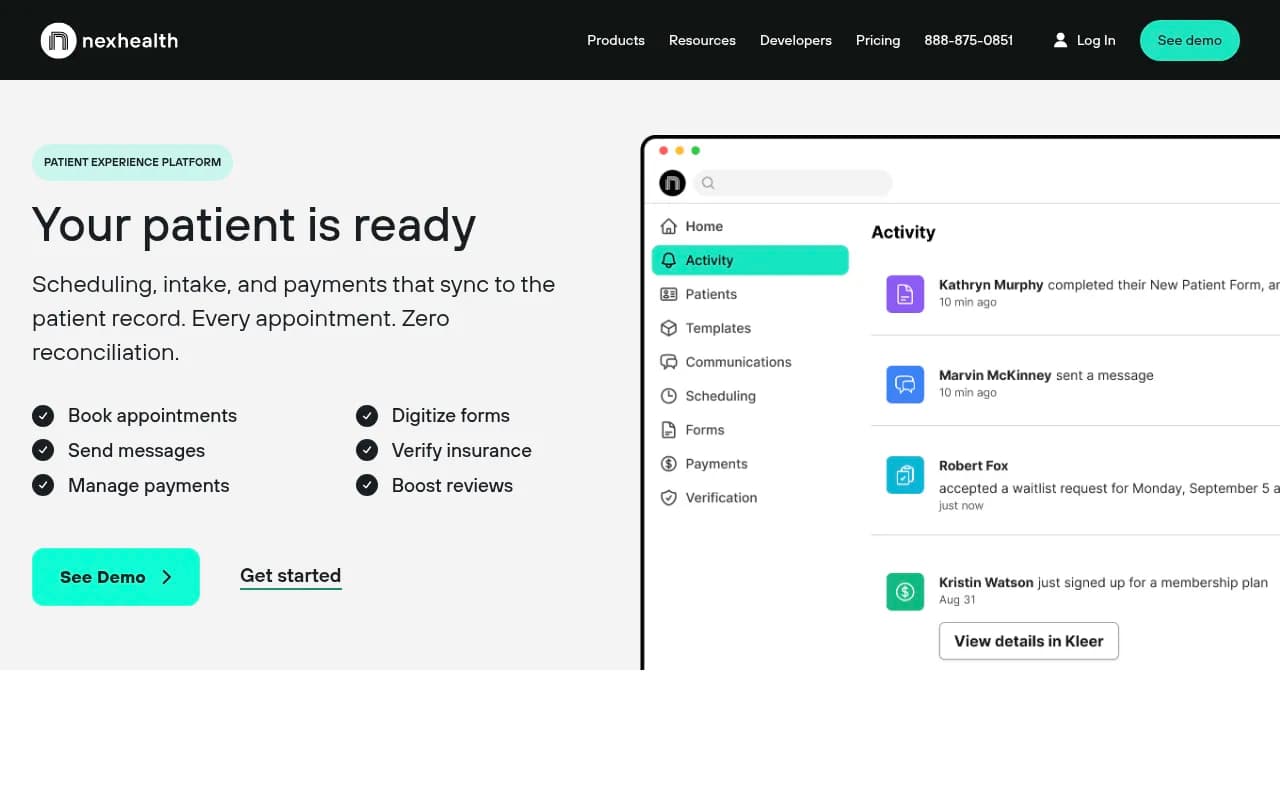Click green dollar icon beside Kristin Watson
The width and height of the screenshot is (1280, 800).
[x=905, y=592]
